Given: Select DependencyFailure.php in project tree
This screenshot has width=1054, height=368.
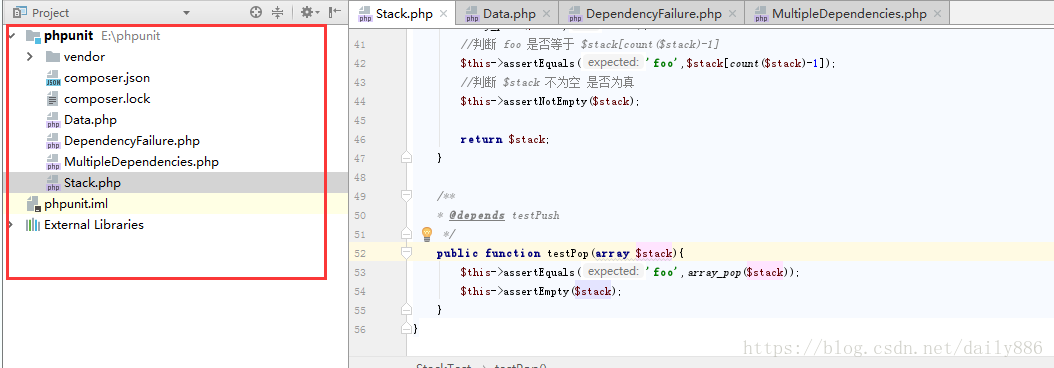Looking at the screenshot, I should click(132, 141).
